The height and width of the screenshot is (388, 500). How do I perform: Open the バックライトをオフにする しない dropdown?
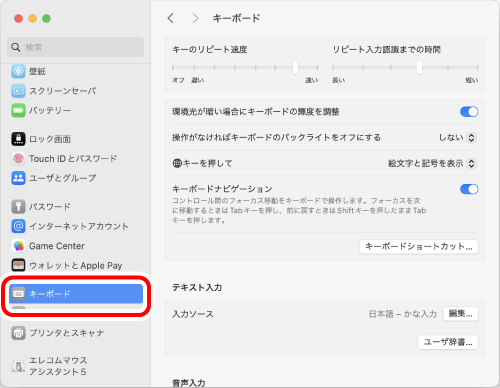coord(457,137)
